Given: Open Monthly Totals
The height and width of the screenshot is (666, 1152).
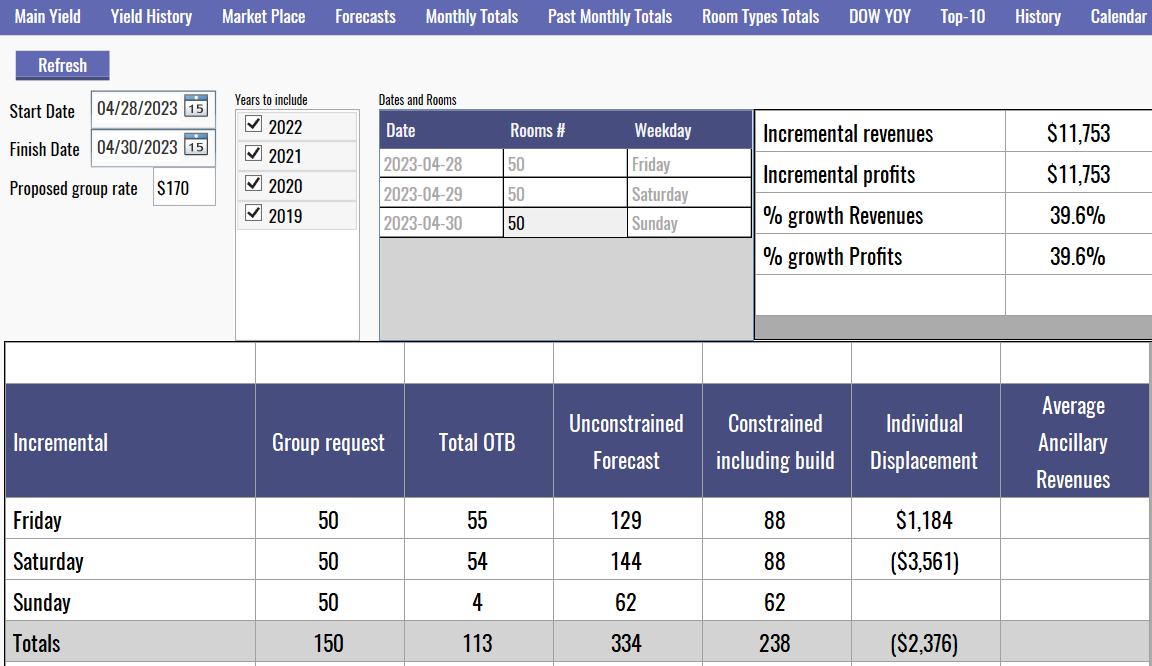Looking at the screenshot, I should (471, 16).
